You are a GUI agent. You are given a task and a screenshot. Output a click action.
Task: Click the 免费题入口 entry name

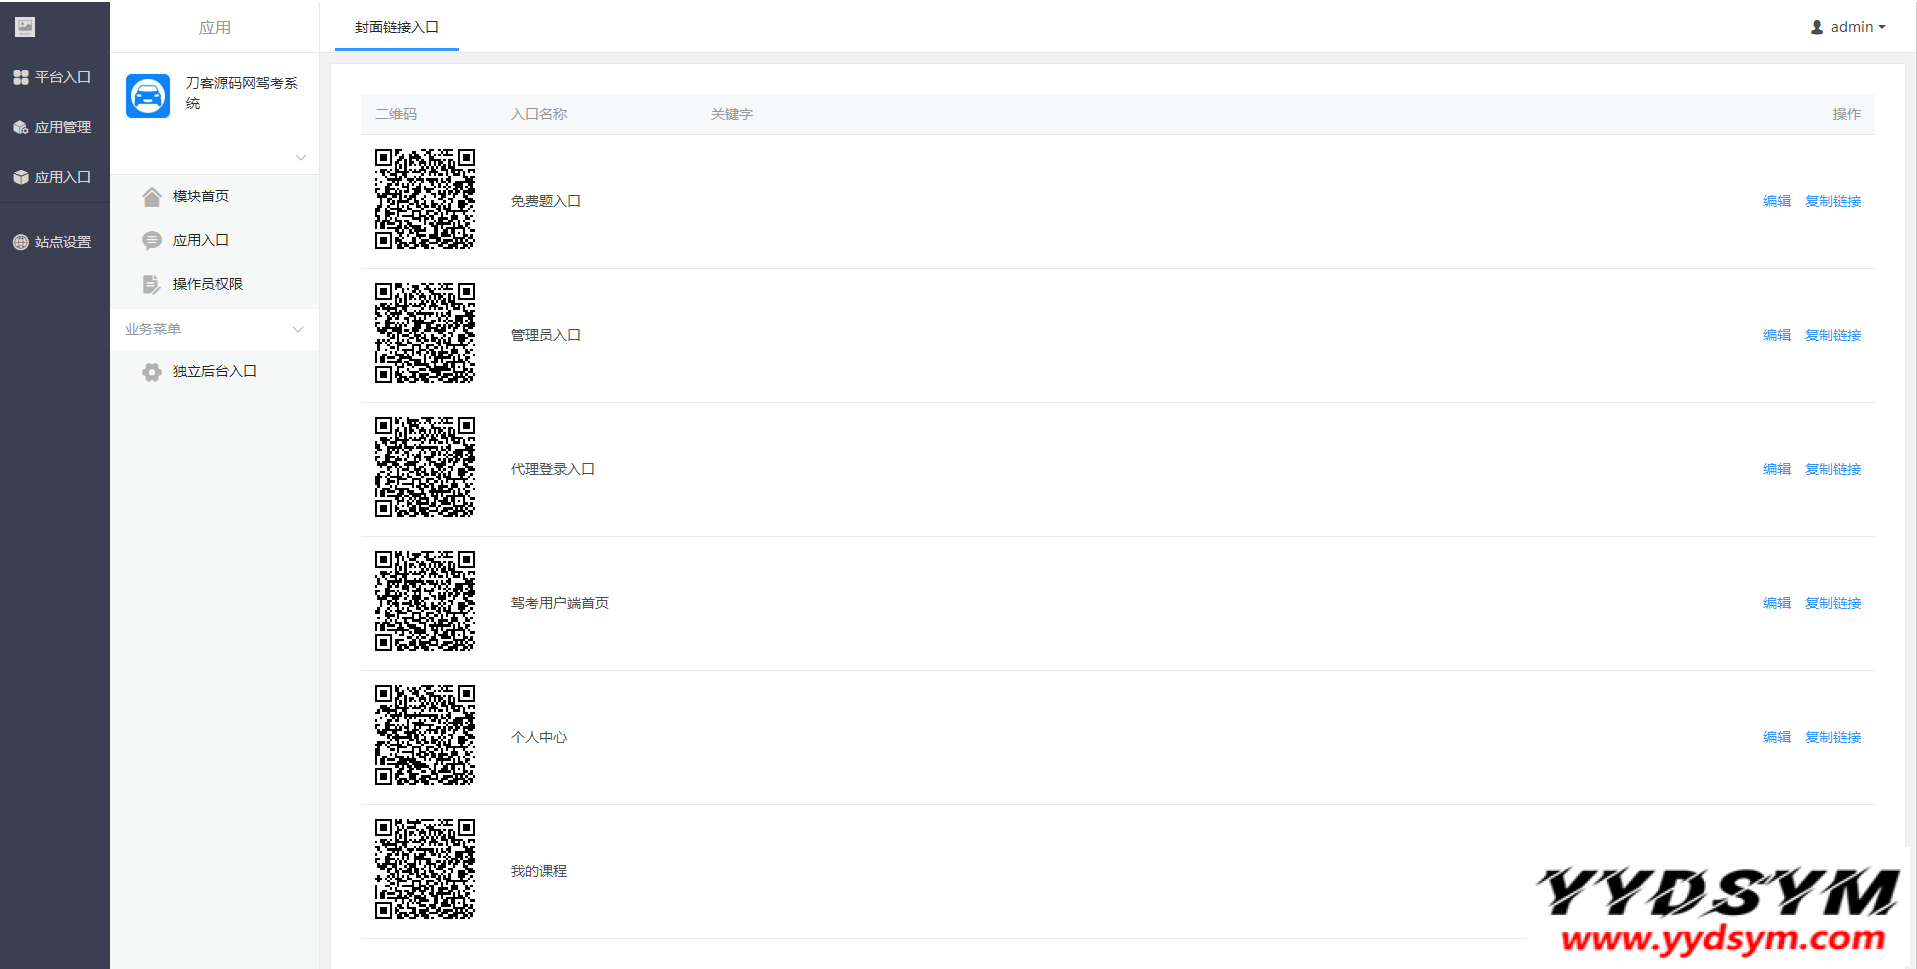(546, 201)
